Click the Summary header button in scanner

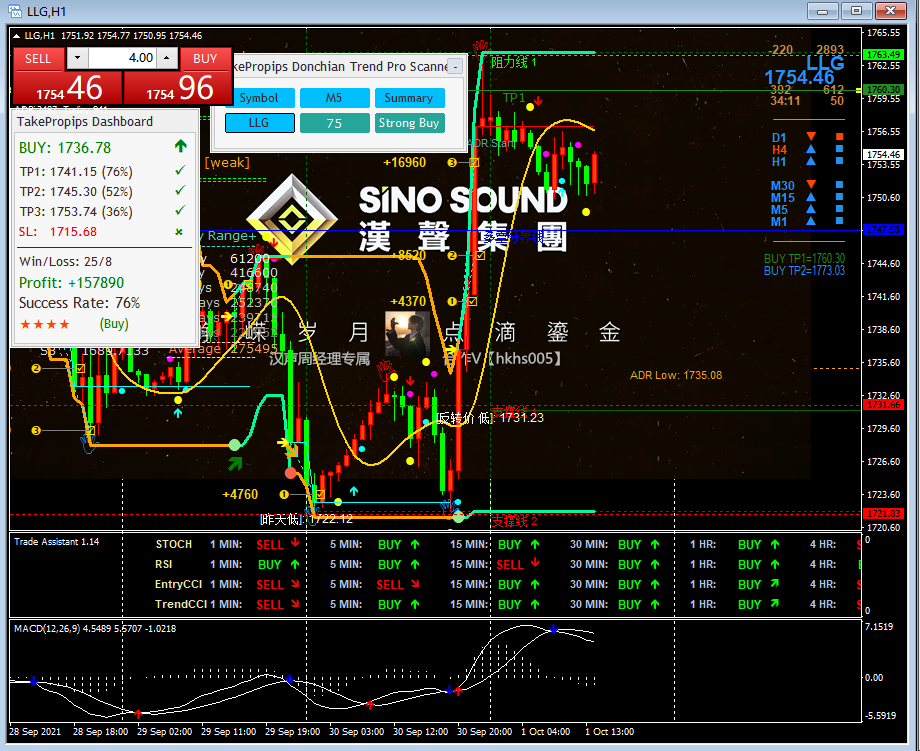coord(409,98)
